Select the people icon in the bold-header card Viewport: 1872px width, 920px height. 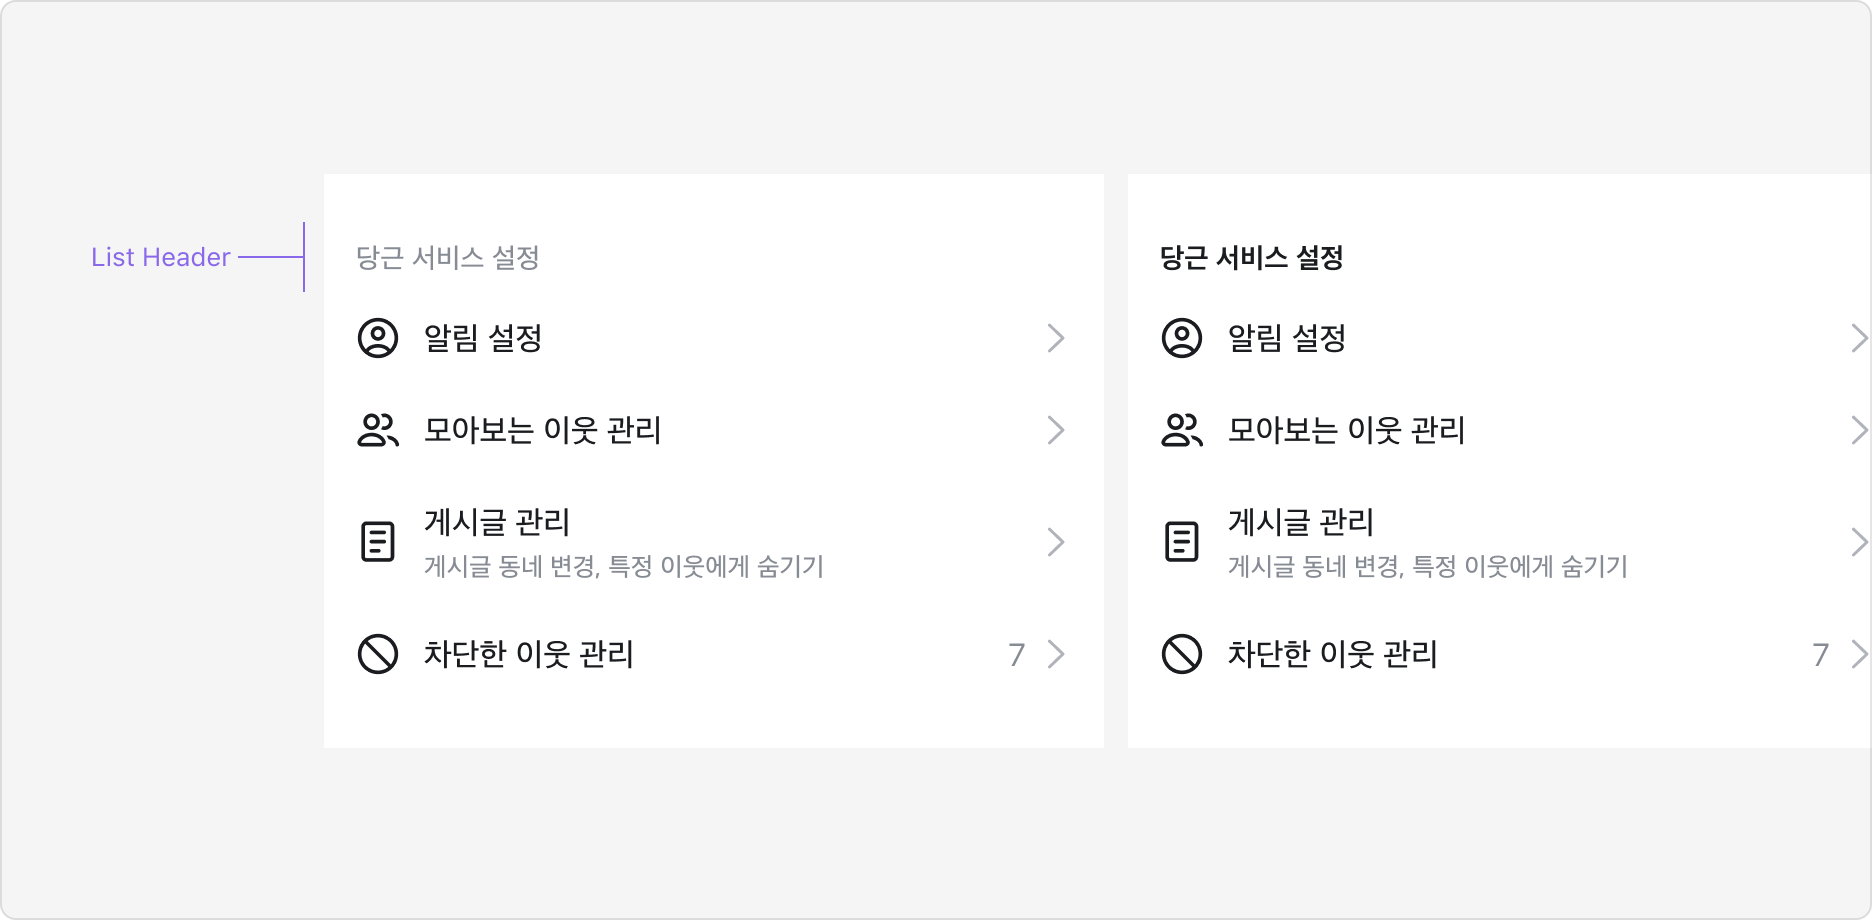(x=1181, y=431)
